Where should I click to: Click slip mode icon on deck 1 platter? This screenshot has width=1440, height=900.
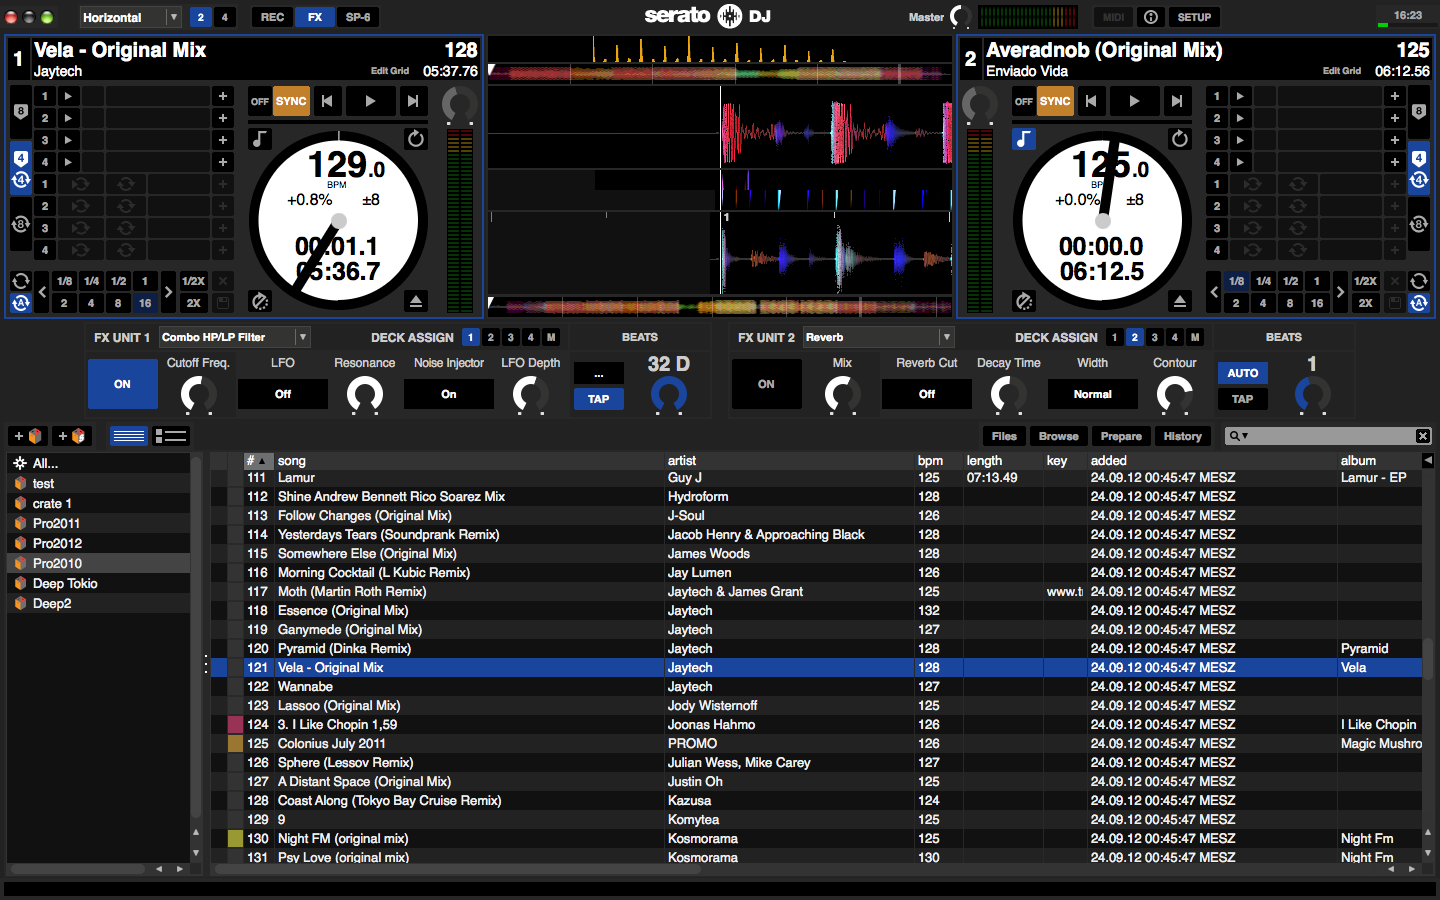tap(260, 301)
